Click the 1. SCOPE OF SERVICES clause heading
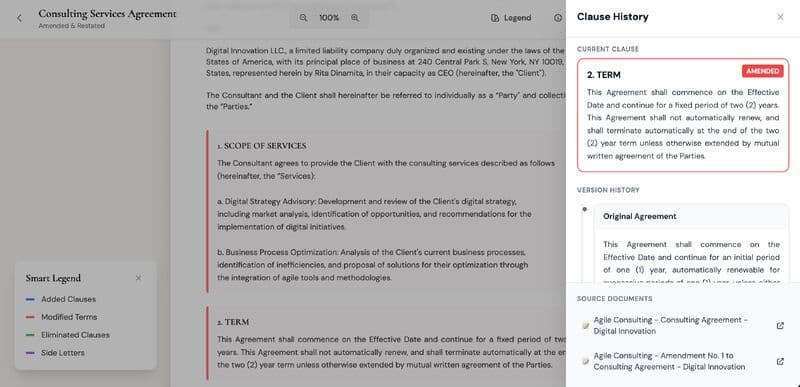Screen dimensions: 800x387 pyautogui.click(x=262, y=146)
